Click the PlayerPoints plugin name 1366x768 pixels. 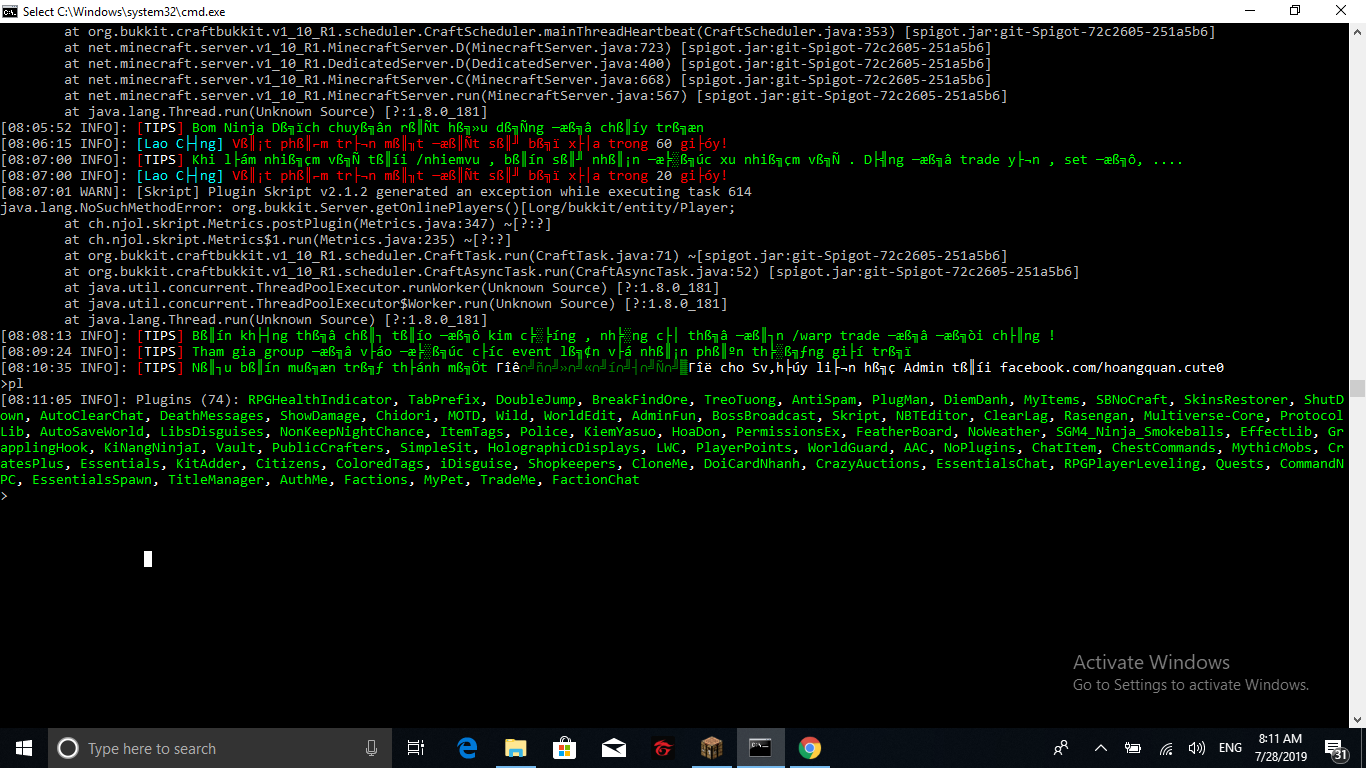tap(744, 448)
